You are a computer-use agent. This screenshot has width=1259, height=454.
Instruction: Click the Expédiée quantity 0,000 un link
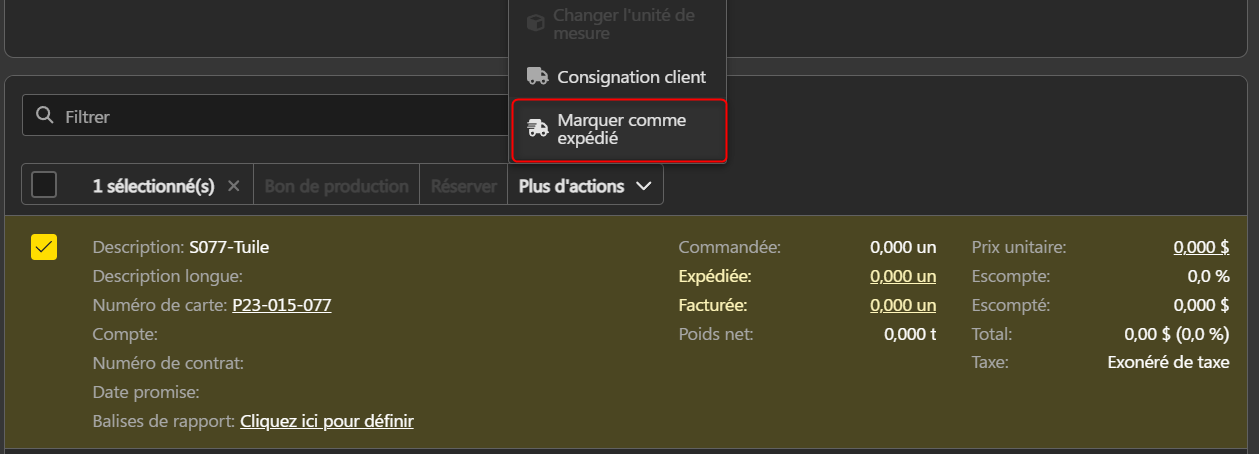click(903, 276)
